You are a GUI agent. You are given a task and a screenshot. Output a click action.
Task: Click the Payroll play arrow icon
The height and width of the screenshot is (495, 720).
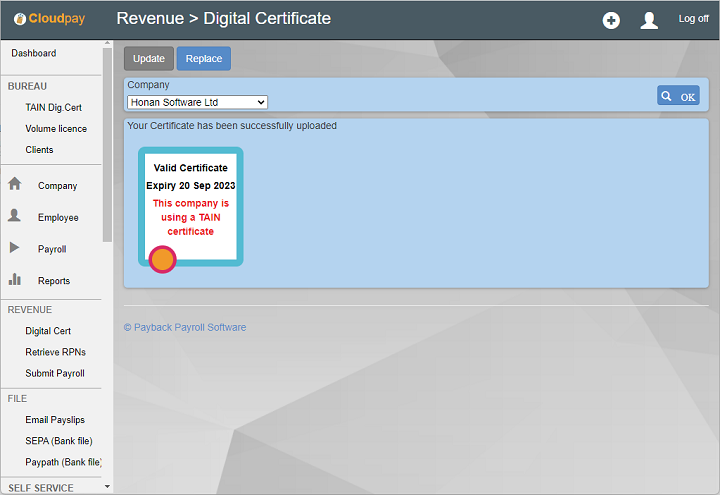(15, 248)
